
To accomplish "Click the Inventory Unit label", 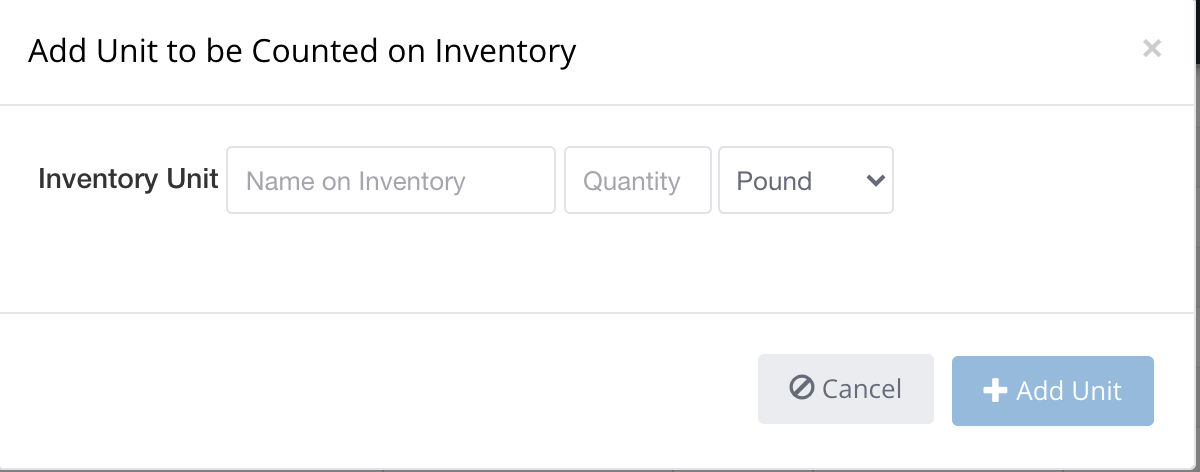I will 128,179.
